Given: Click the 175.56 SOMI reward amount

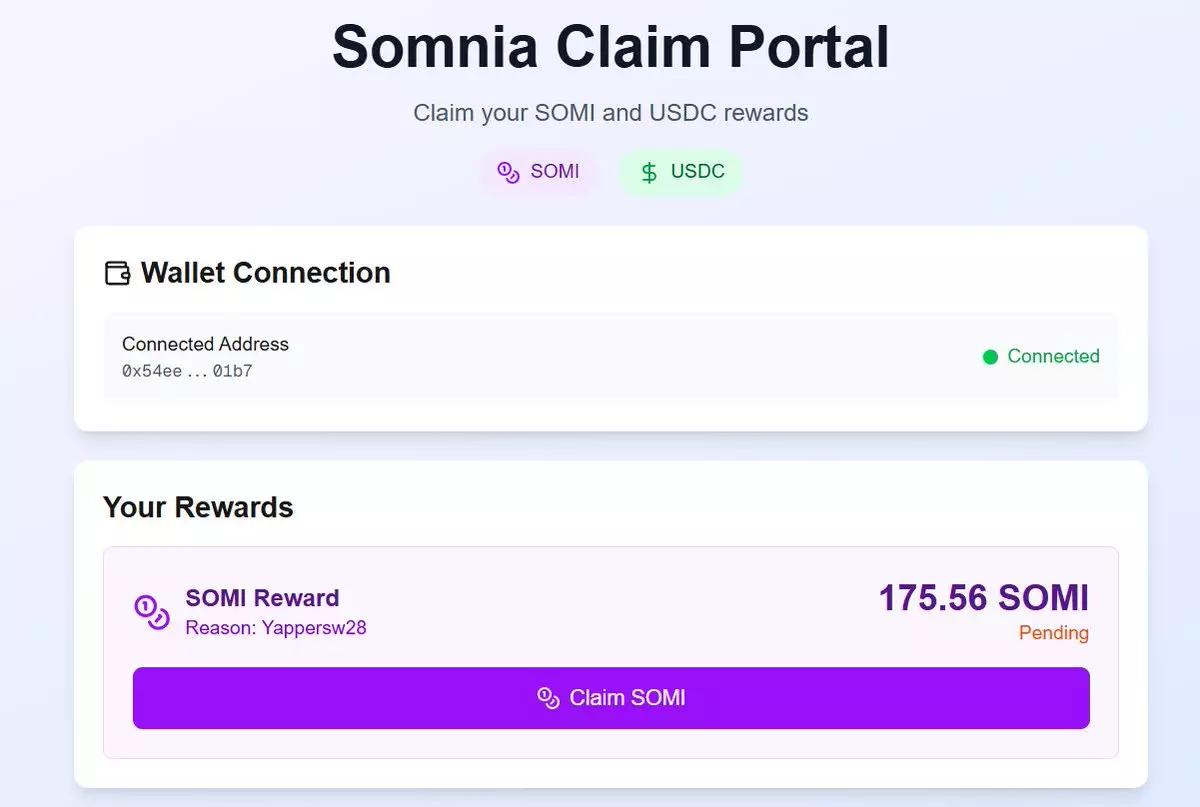Looking at the screenshot, I should (x=983, y=598).
